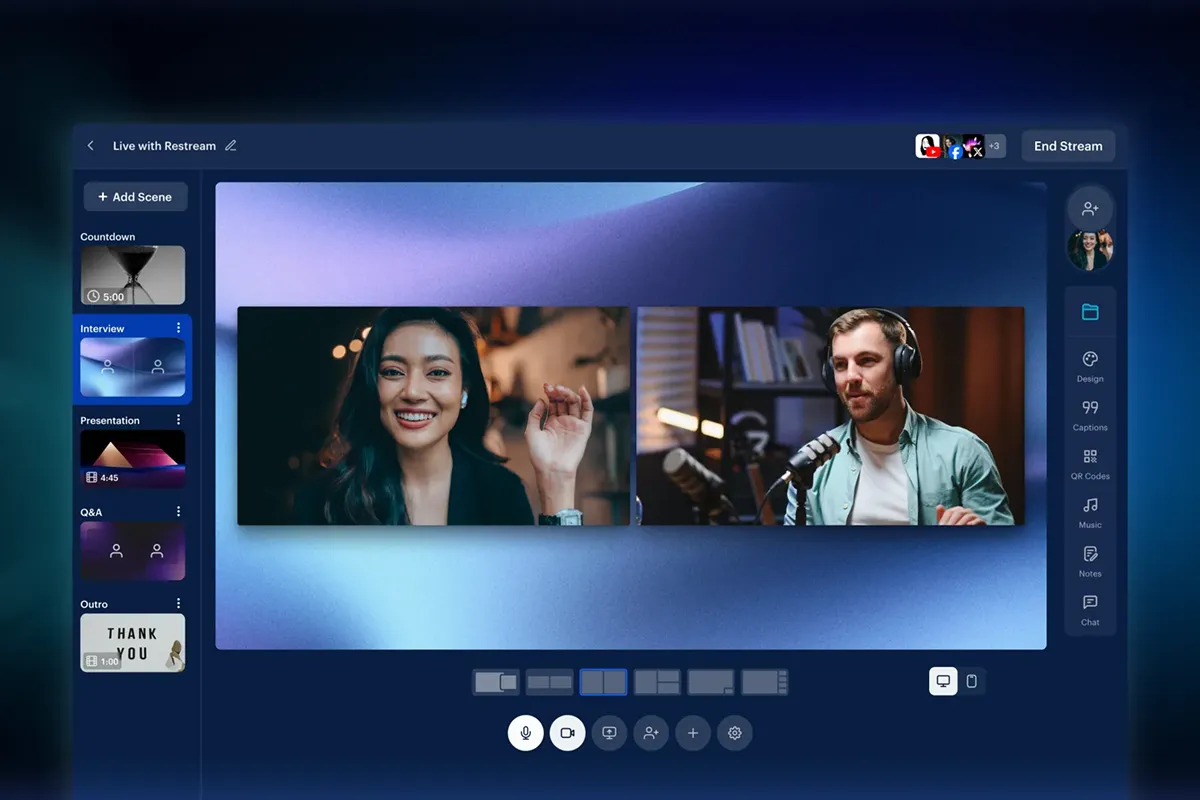Select the picture-in-picture layout option

[496, 683]
